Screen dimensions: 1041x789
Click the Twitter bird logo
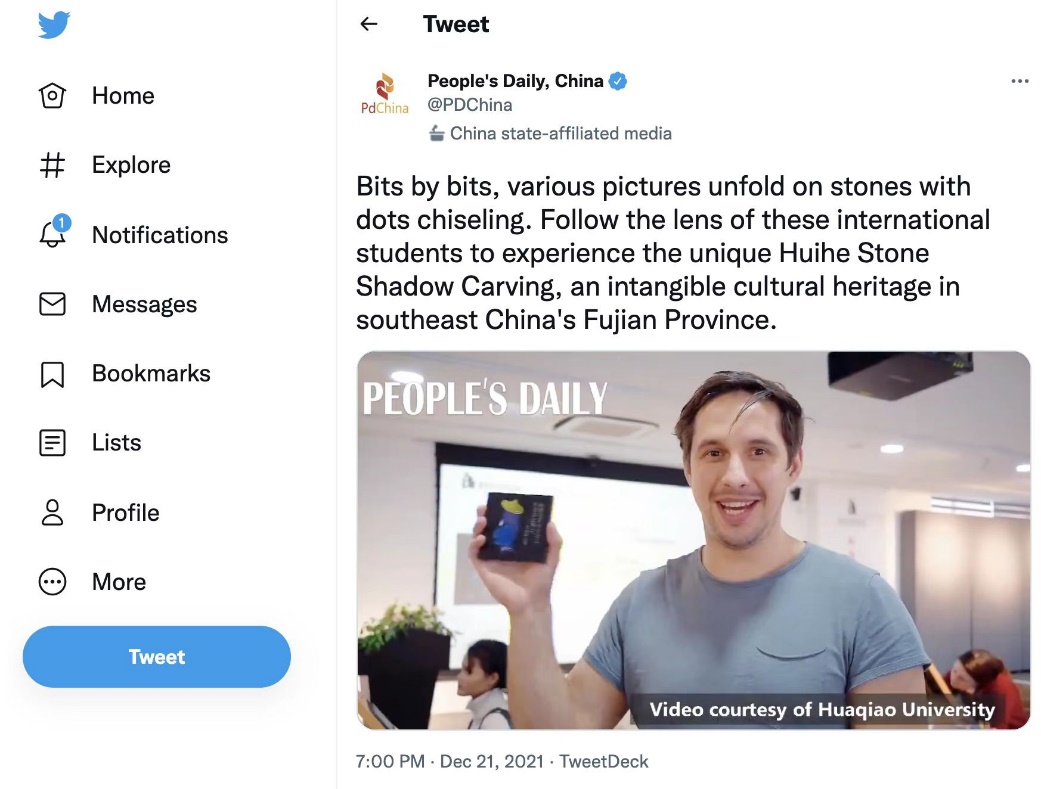(x=54, y=24)
